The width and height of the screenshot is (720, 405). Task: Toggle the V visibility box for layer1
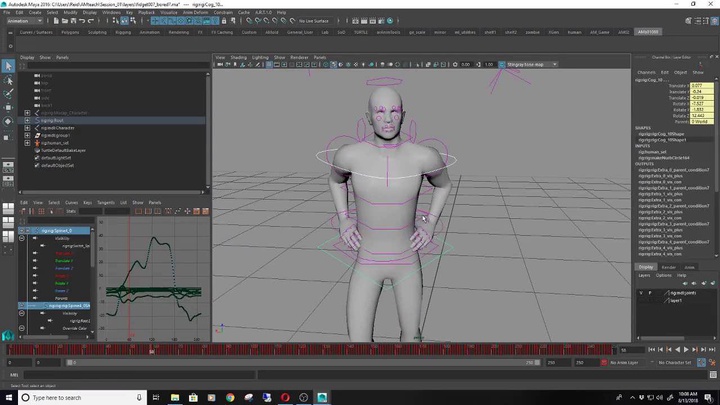(640, 299)
